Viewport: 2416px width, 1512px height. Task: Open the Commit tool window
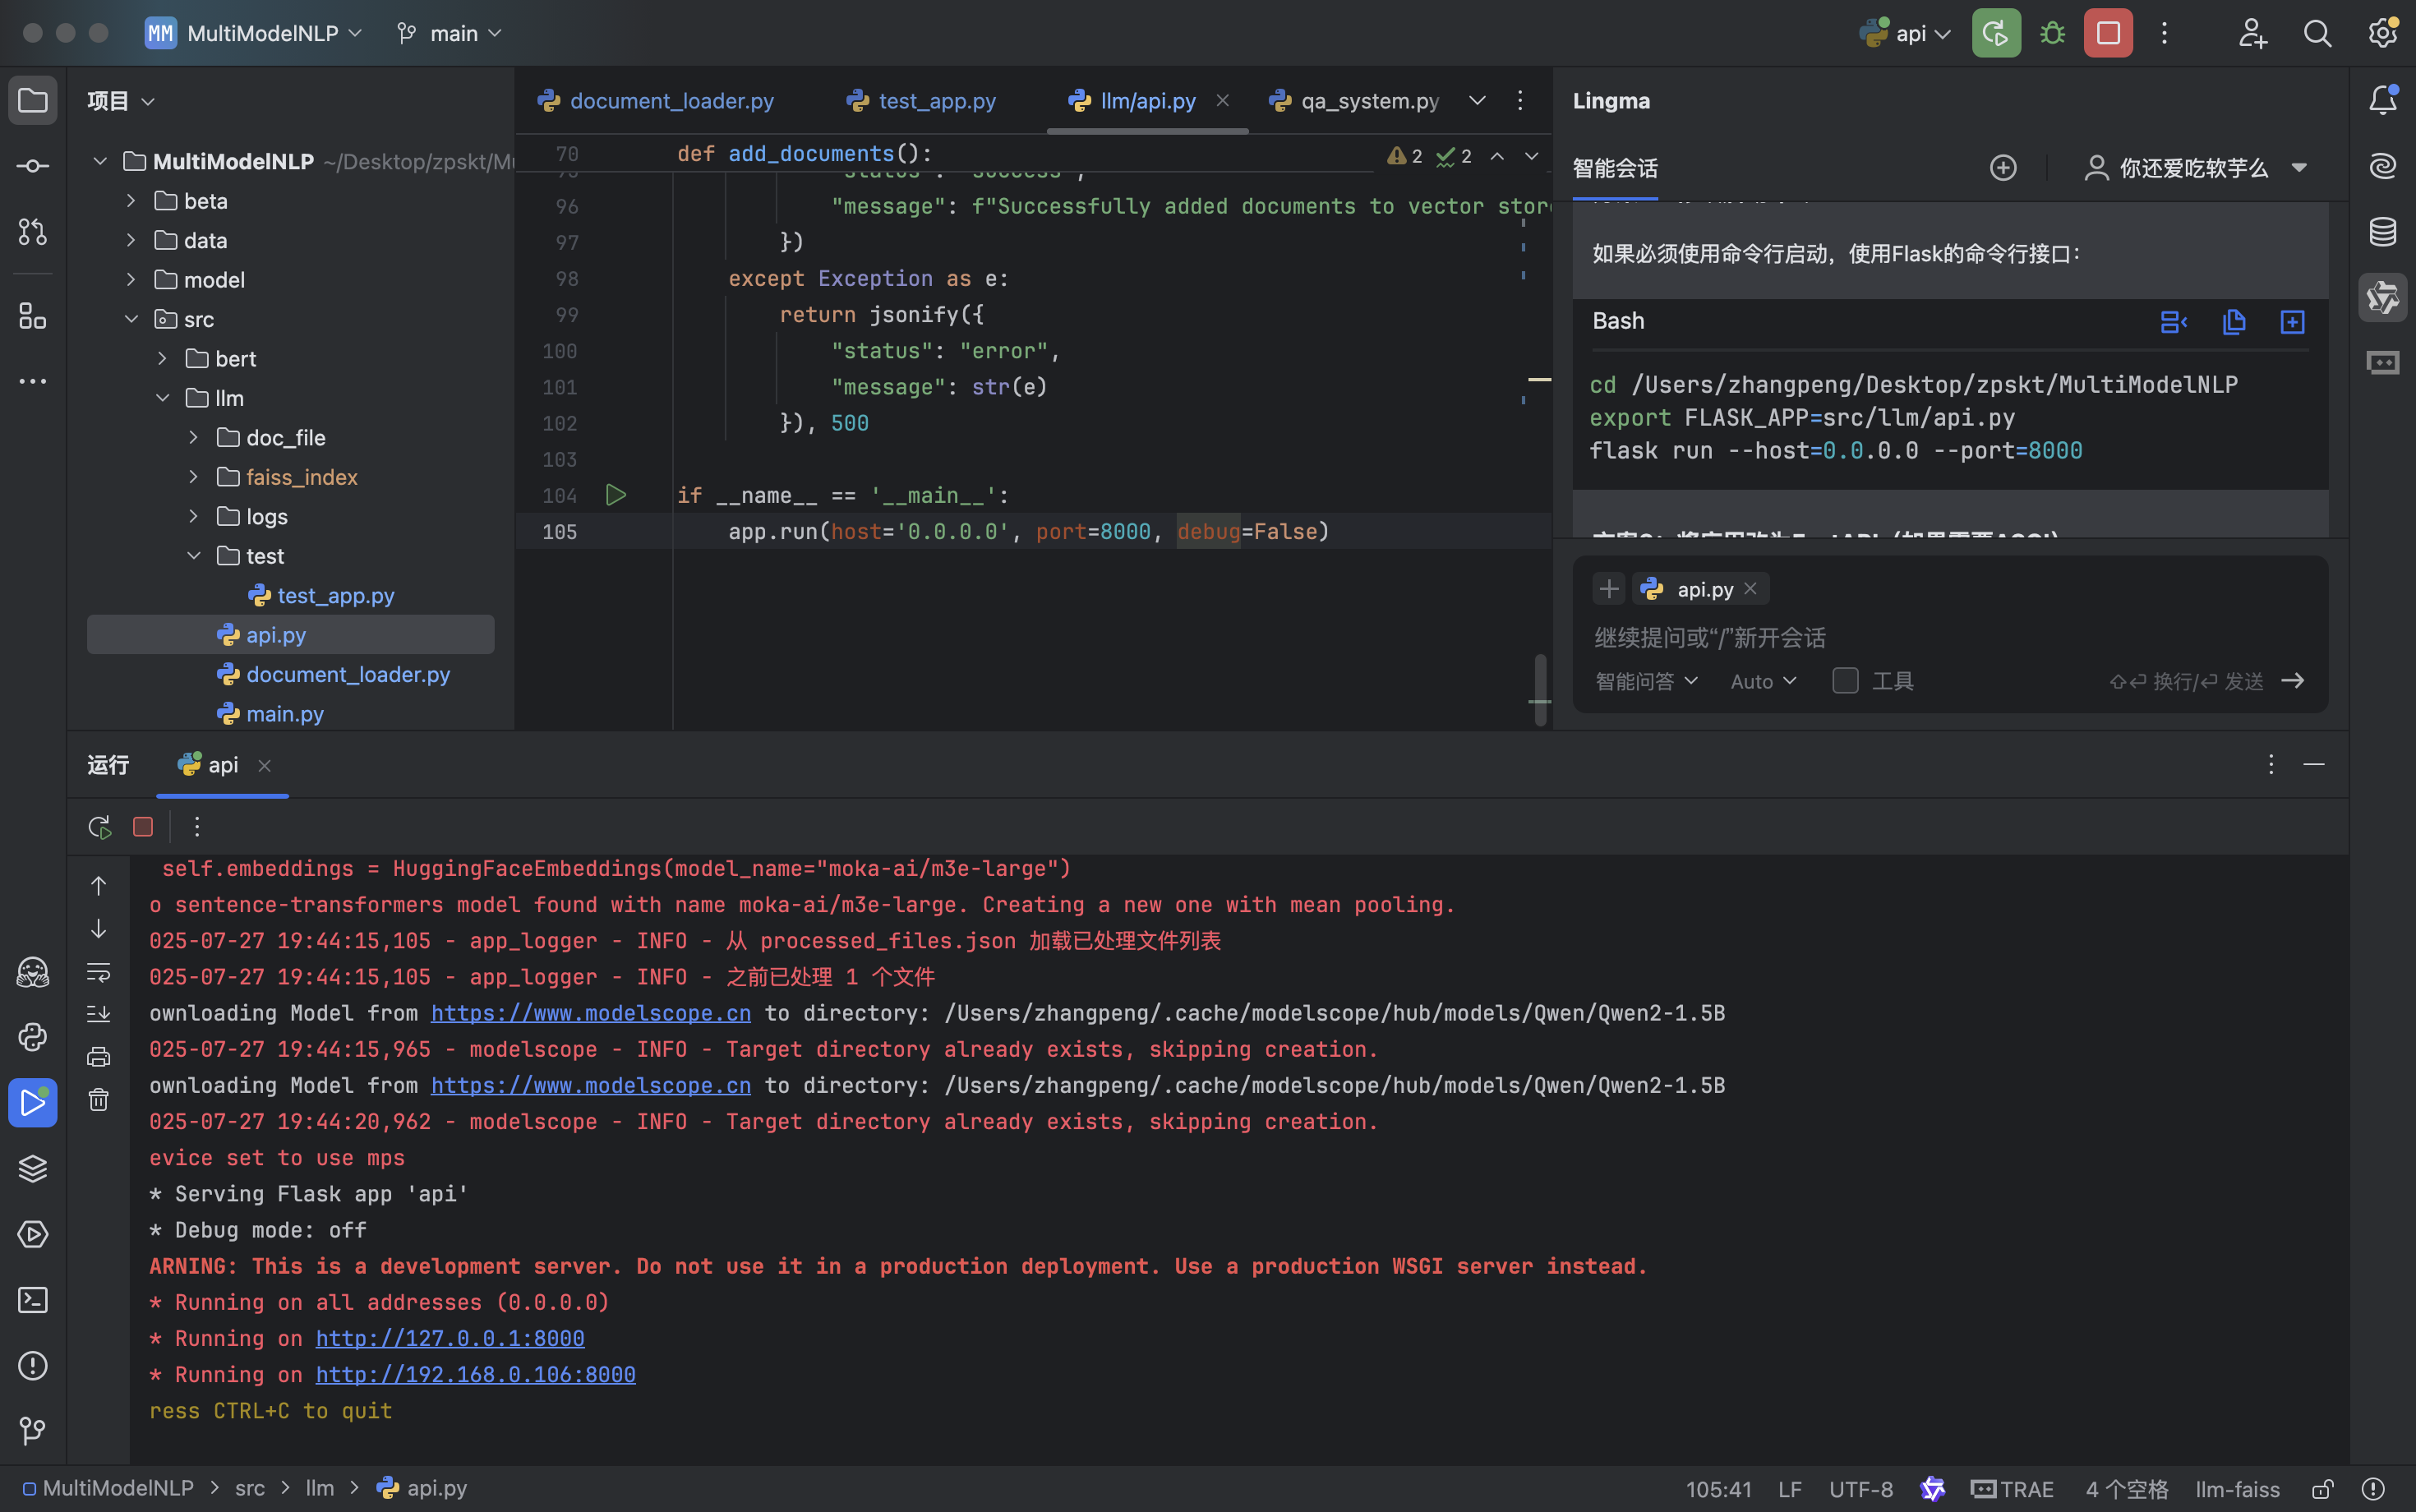click(32, 166)
